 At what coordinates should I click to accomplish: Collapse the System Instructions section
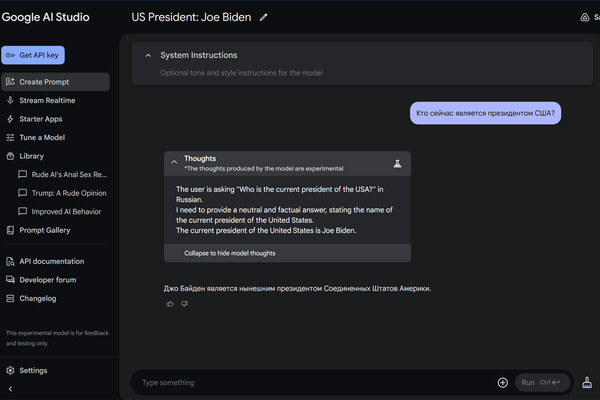(148, 55)
